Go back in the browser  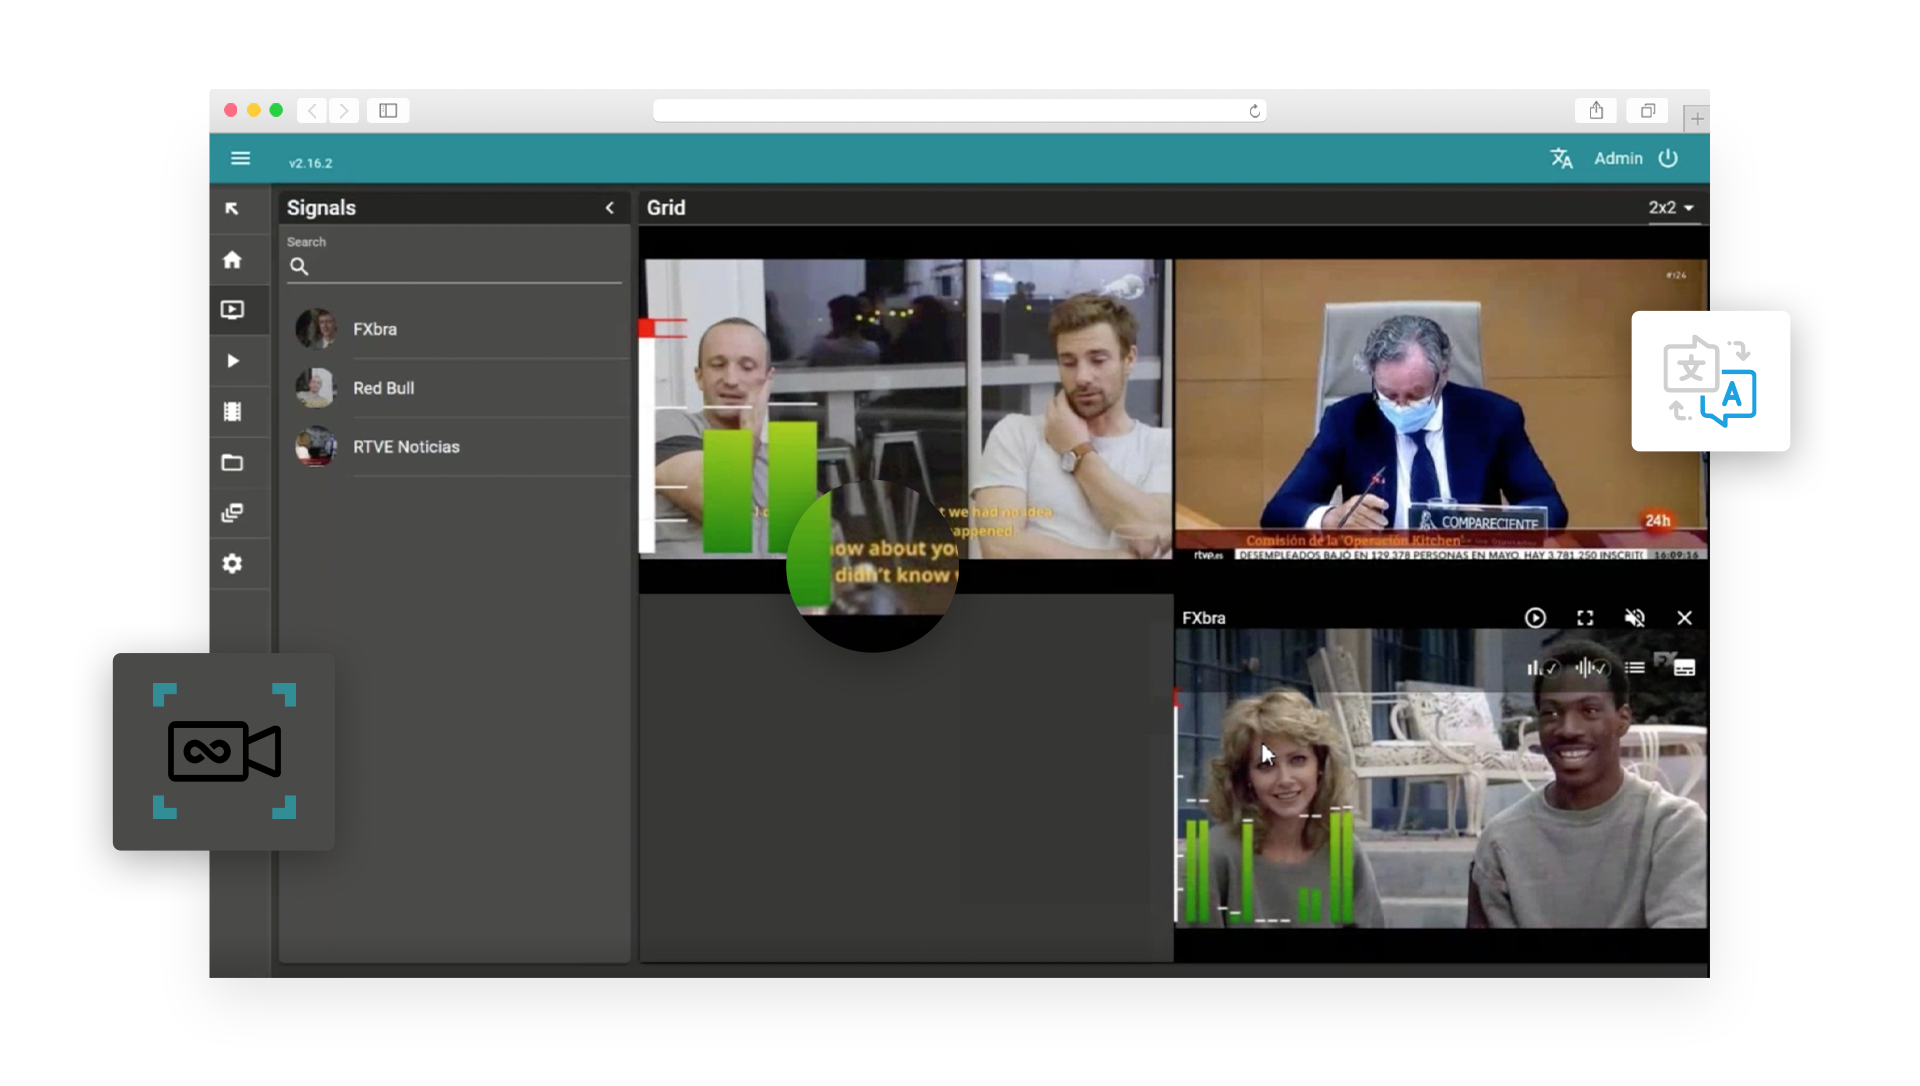(x=312, y=110)
